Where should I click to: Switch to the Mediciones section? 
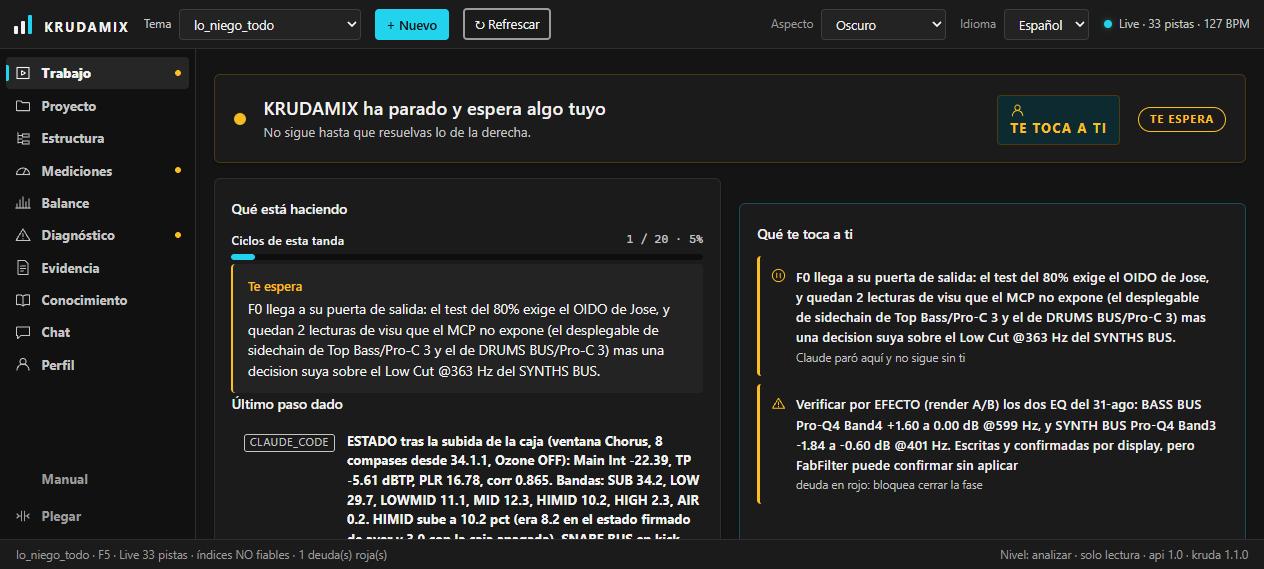tap(97, 171)
